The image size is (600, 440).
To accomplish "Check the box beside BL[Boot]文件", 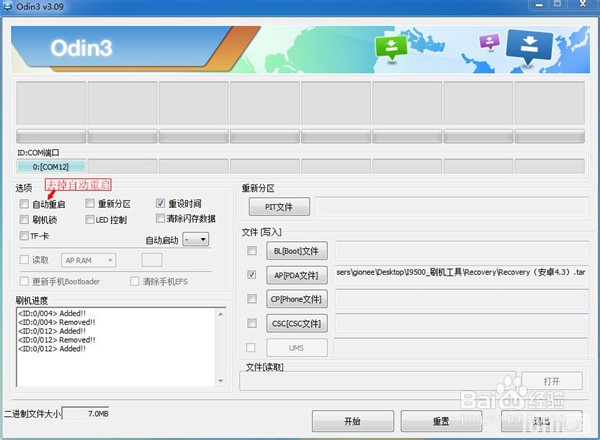I will (x=252, y=251).
